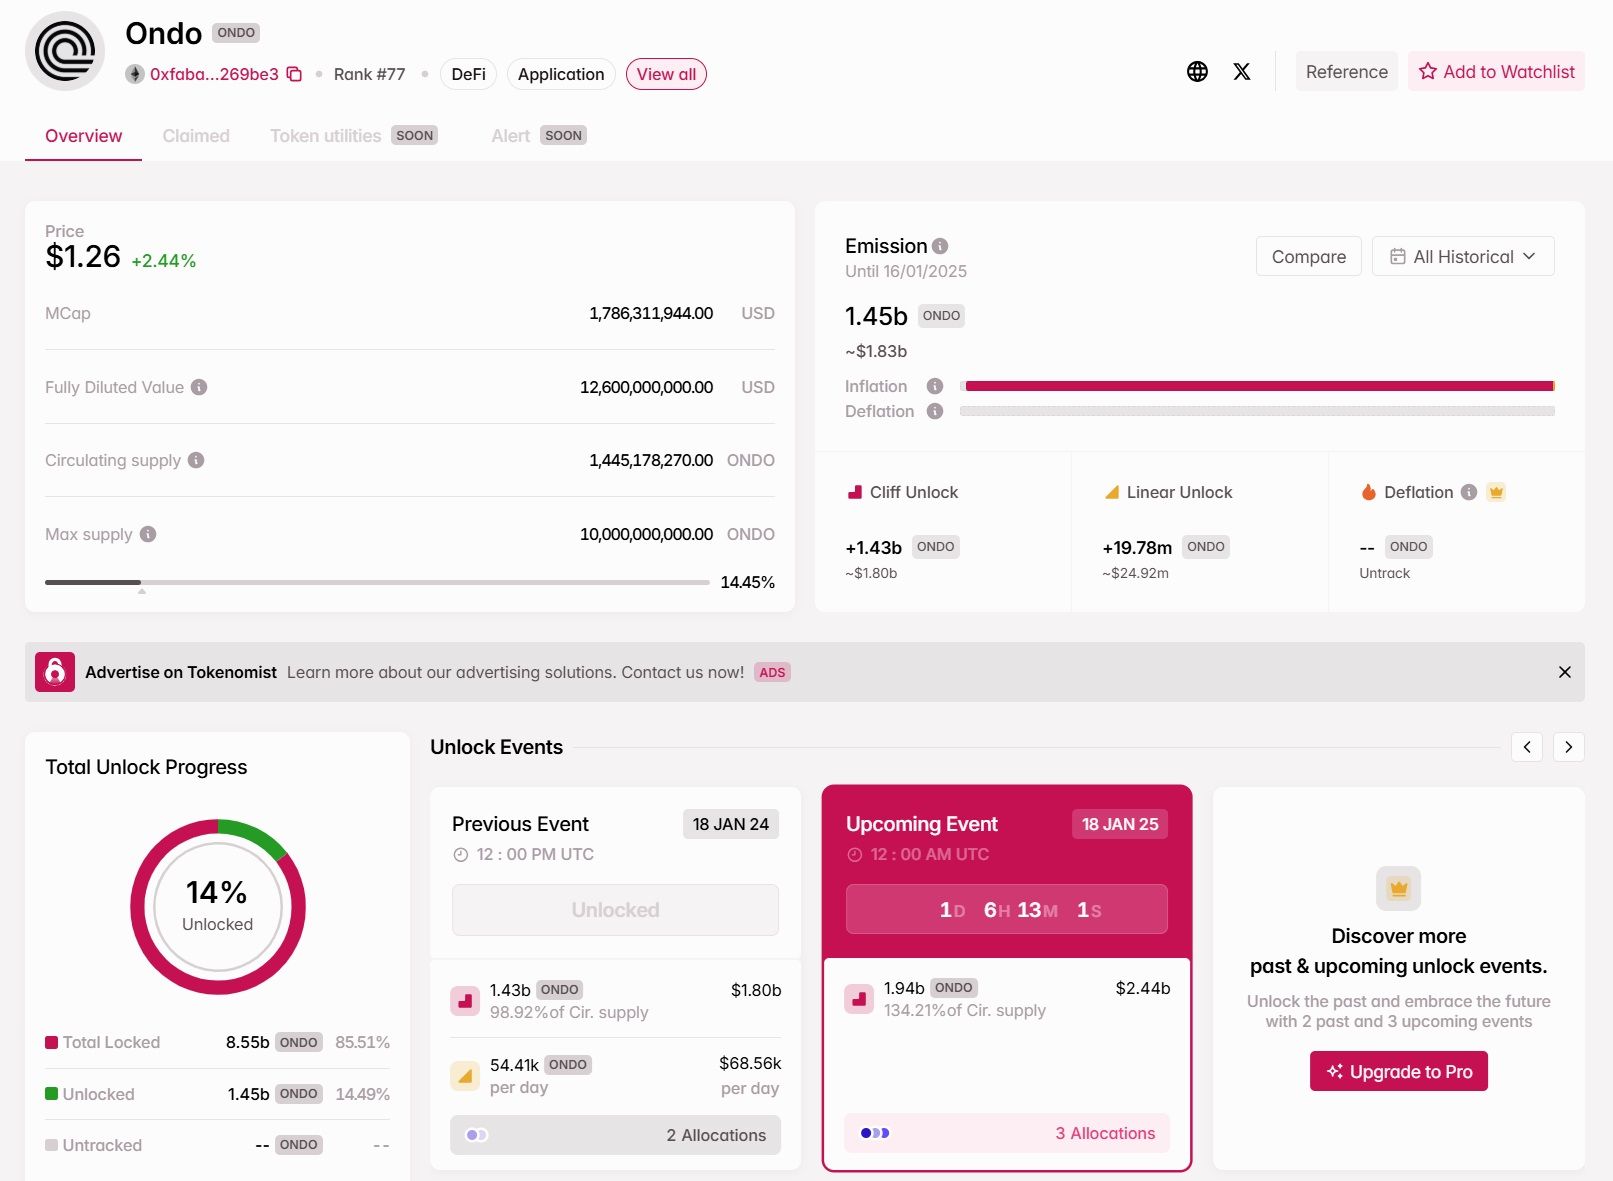Click the Rank #77 text
Viewport: 1613px width, 1181px height.
[x=369, y=74]
